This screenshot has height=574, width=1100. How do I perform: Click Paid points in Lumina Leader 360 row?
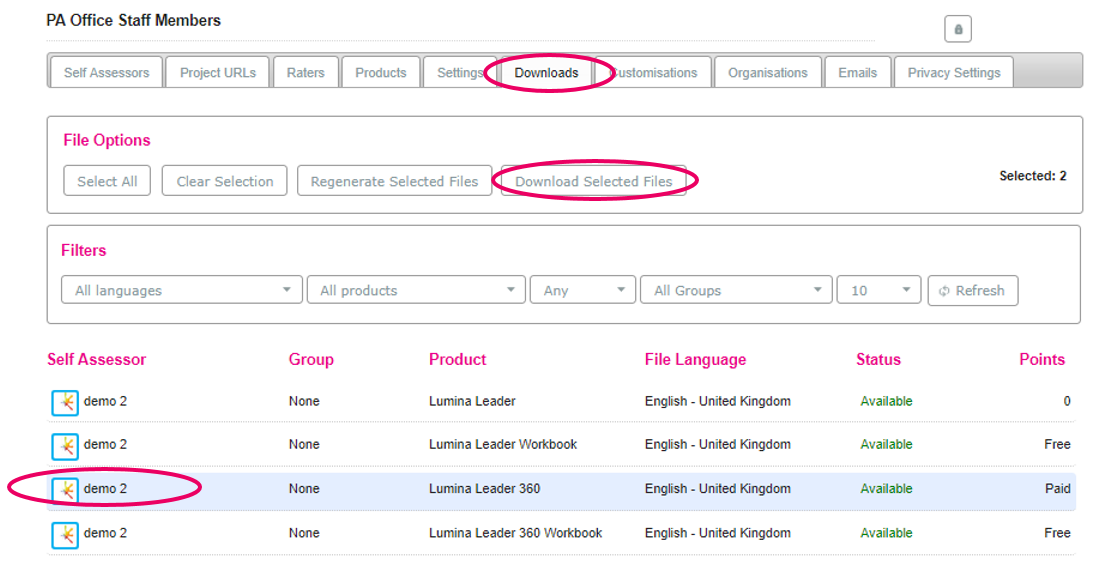click(1057, 488)
